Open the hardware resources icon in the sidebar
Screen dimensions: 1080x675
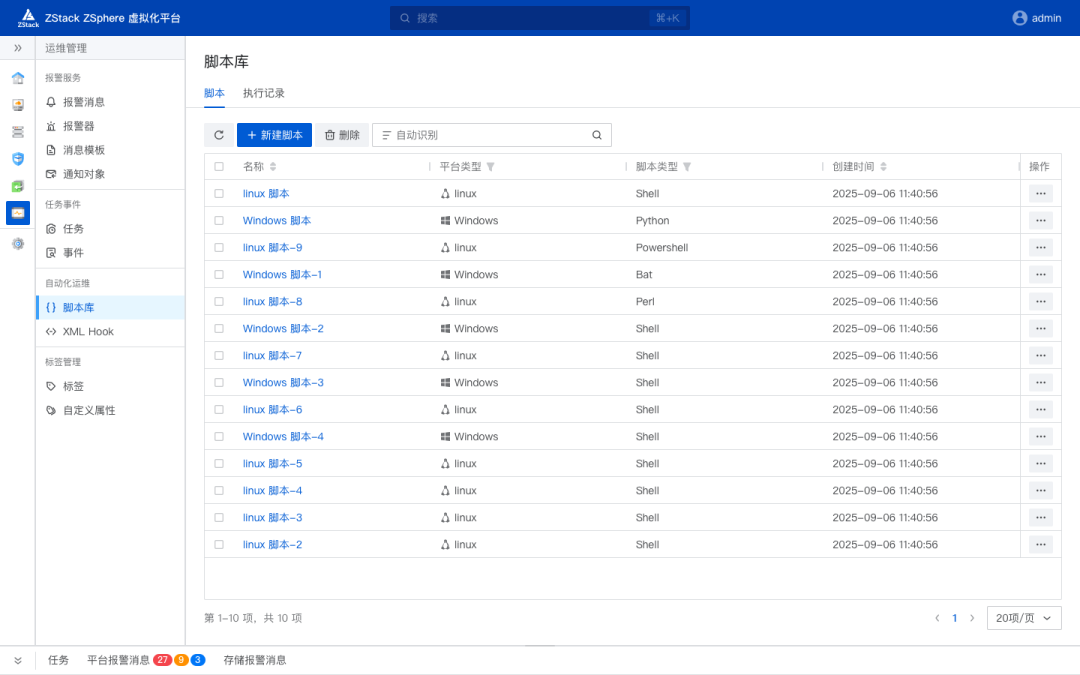point(18,131)
